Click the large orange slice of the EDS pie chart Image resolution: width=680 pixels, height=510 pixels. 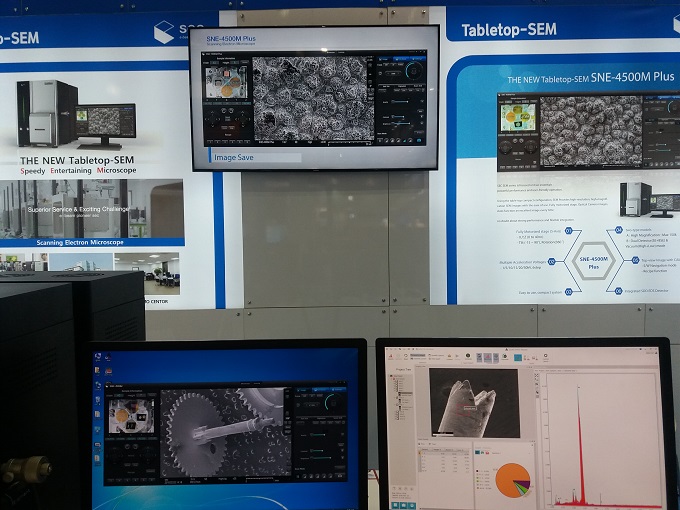508,480
